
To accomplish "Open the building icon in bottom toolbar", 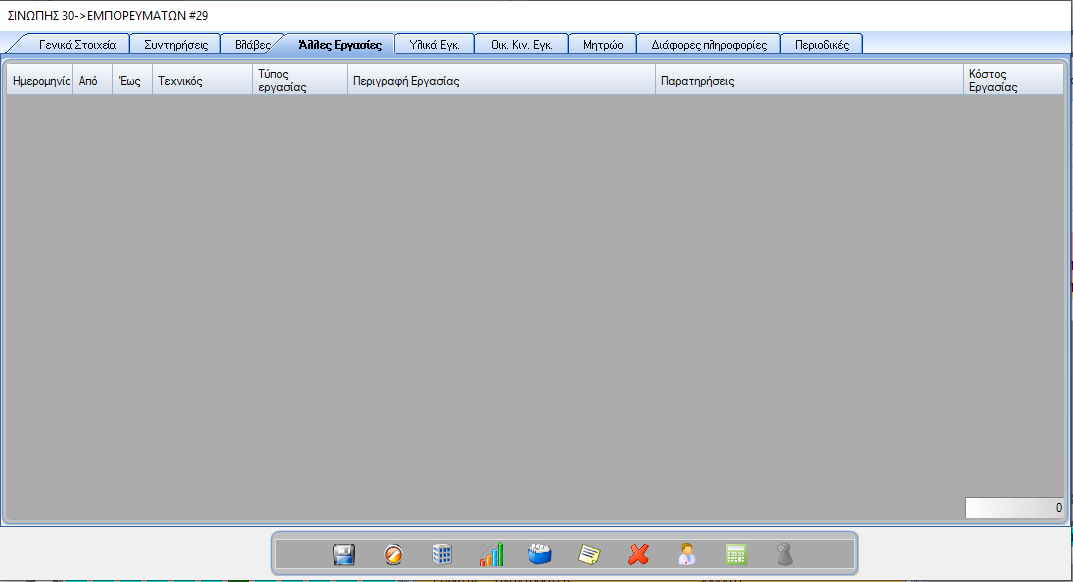I will (442, 554).
